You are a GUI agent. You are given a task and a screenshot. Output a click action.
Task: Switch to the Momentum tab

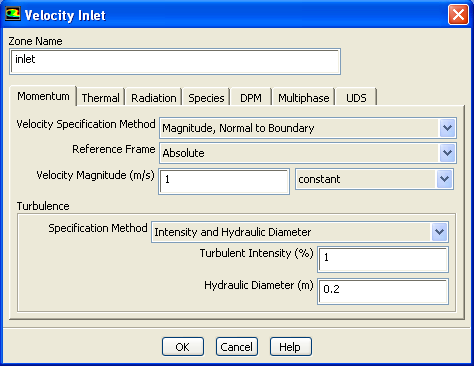click(x=43, y=96)
